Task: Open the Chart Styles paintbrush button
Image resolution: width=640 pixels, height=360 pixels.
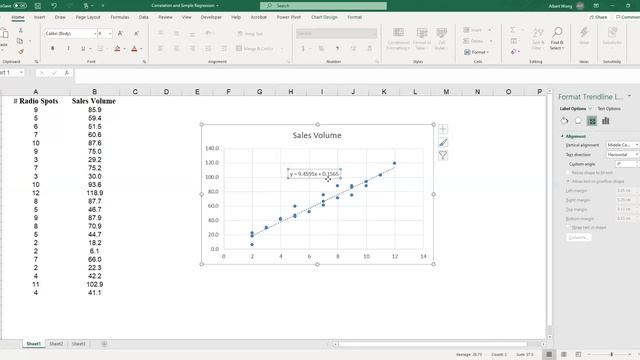Action: pos(443,142)
